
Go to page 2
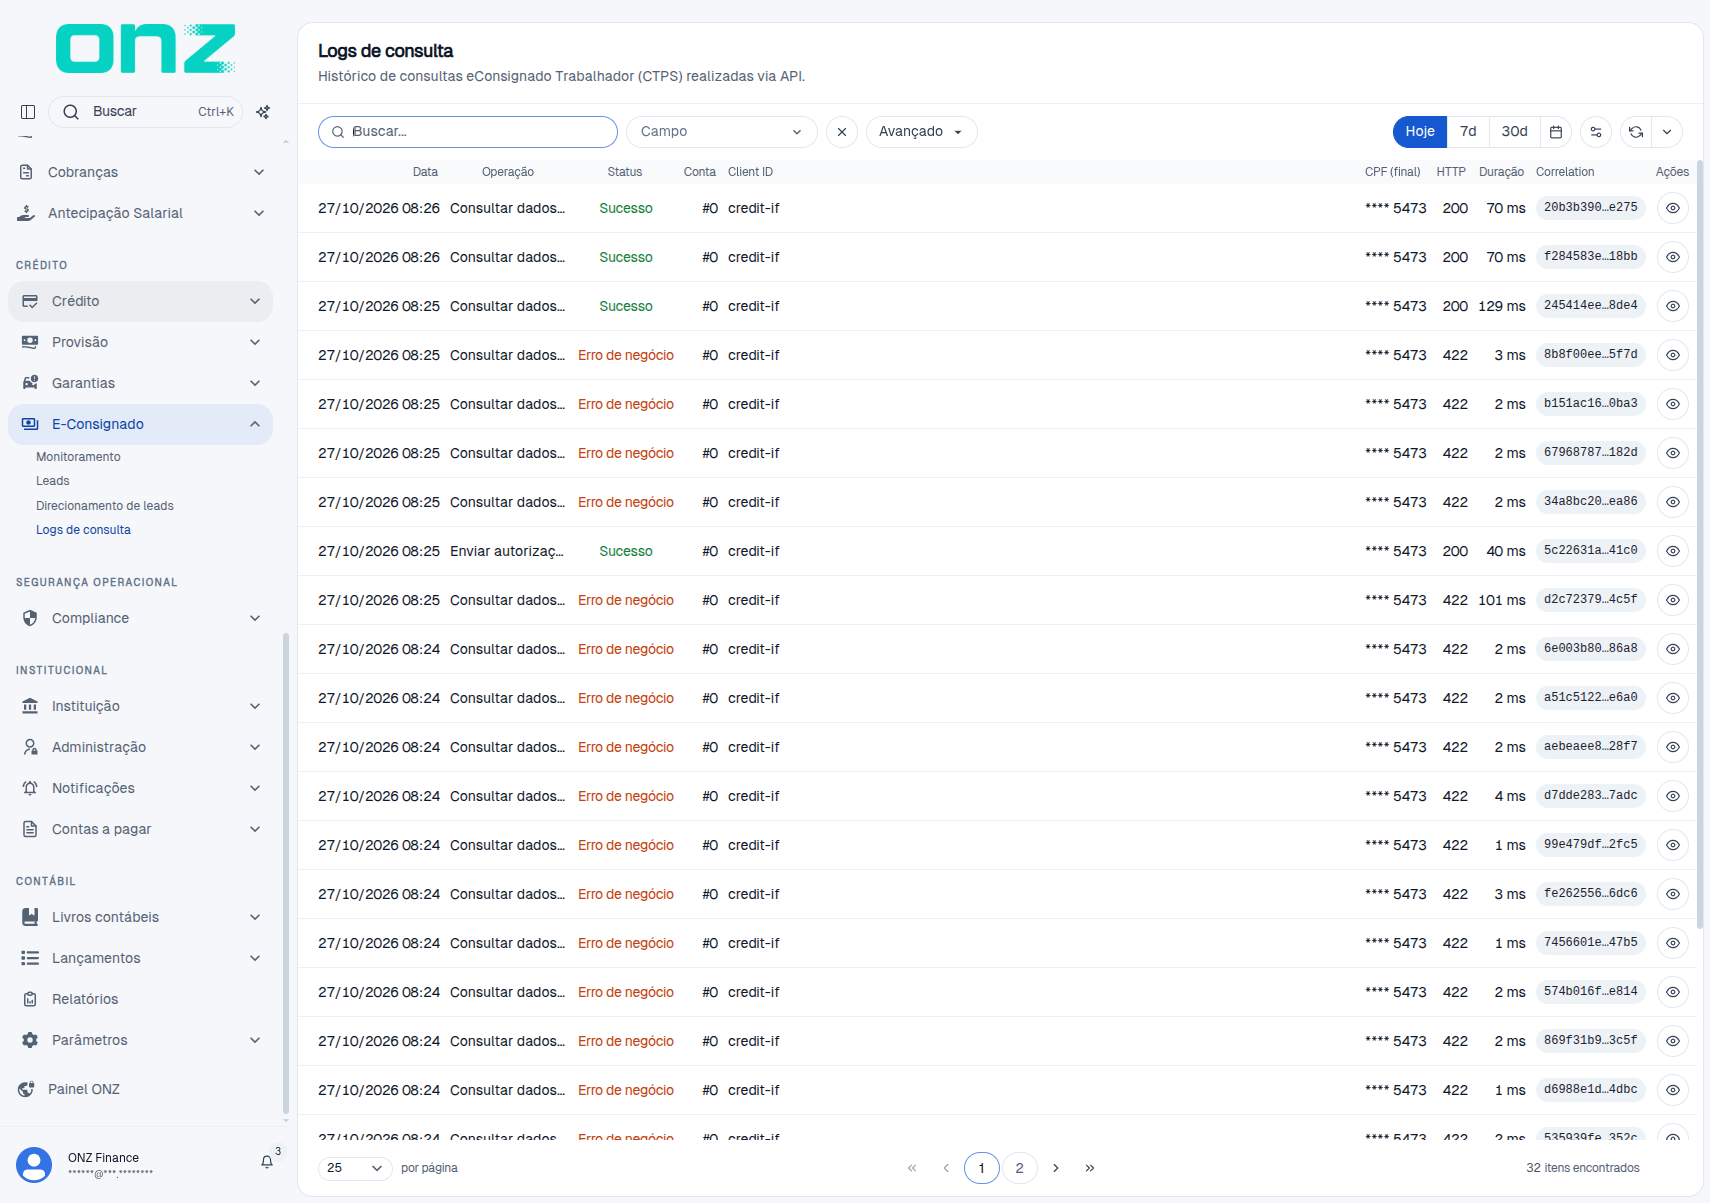(x=1019, y=1168)
